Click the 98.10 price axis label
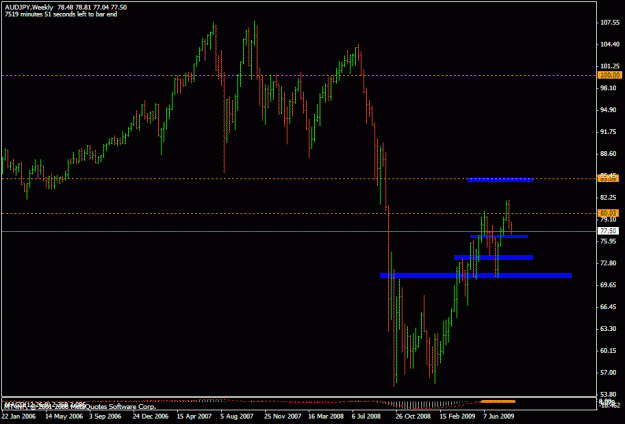The height and width of the screenshot is (424, 625). pyautogui.click(x=610, y=88)
